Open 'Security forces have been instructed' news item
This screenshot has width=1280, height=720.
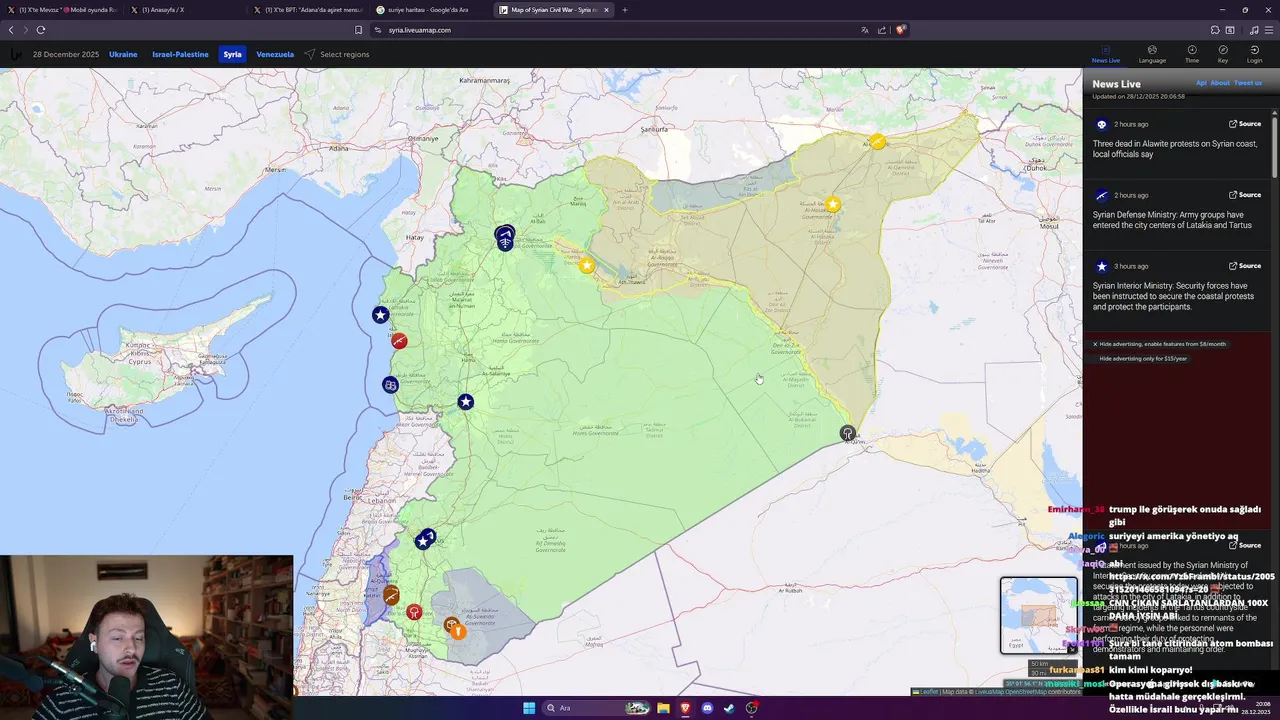(1173, 296)
